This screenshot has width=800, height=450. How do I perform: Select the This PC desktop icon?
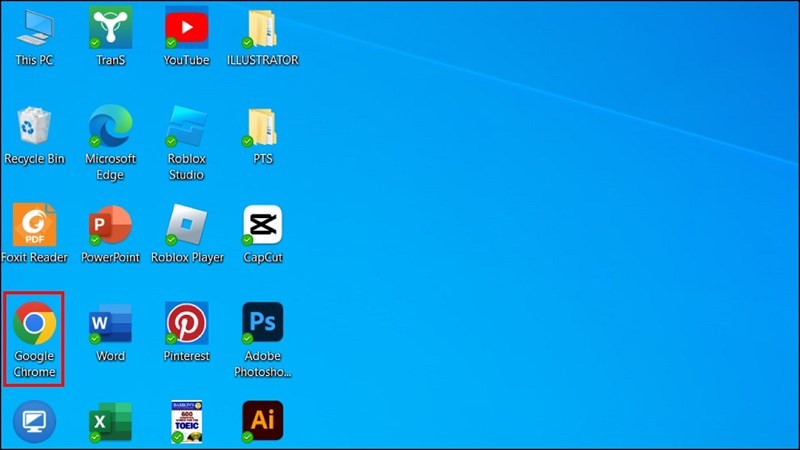(34, 28)
